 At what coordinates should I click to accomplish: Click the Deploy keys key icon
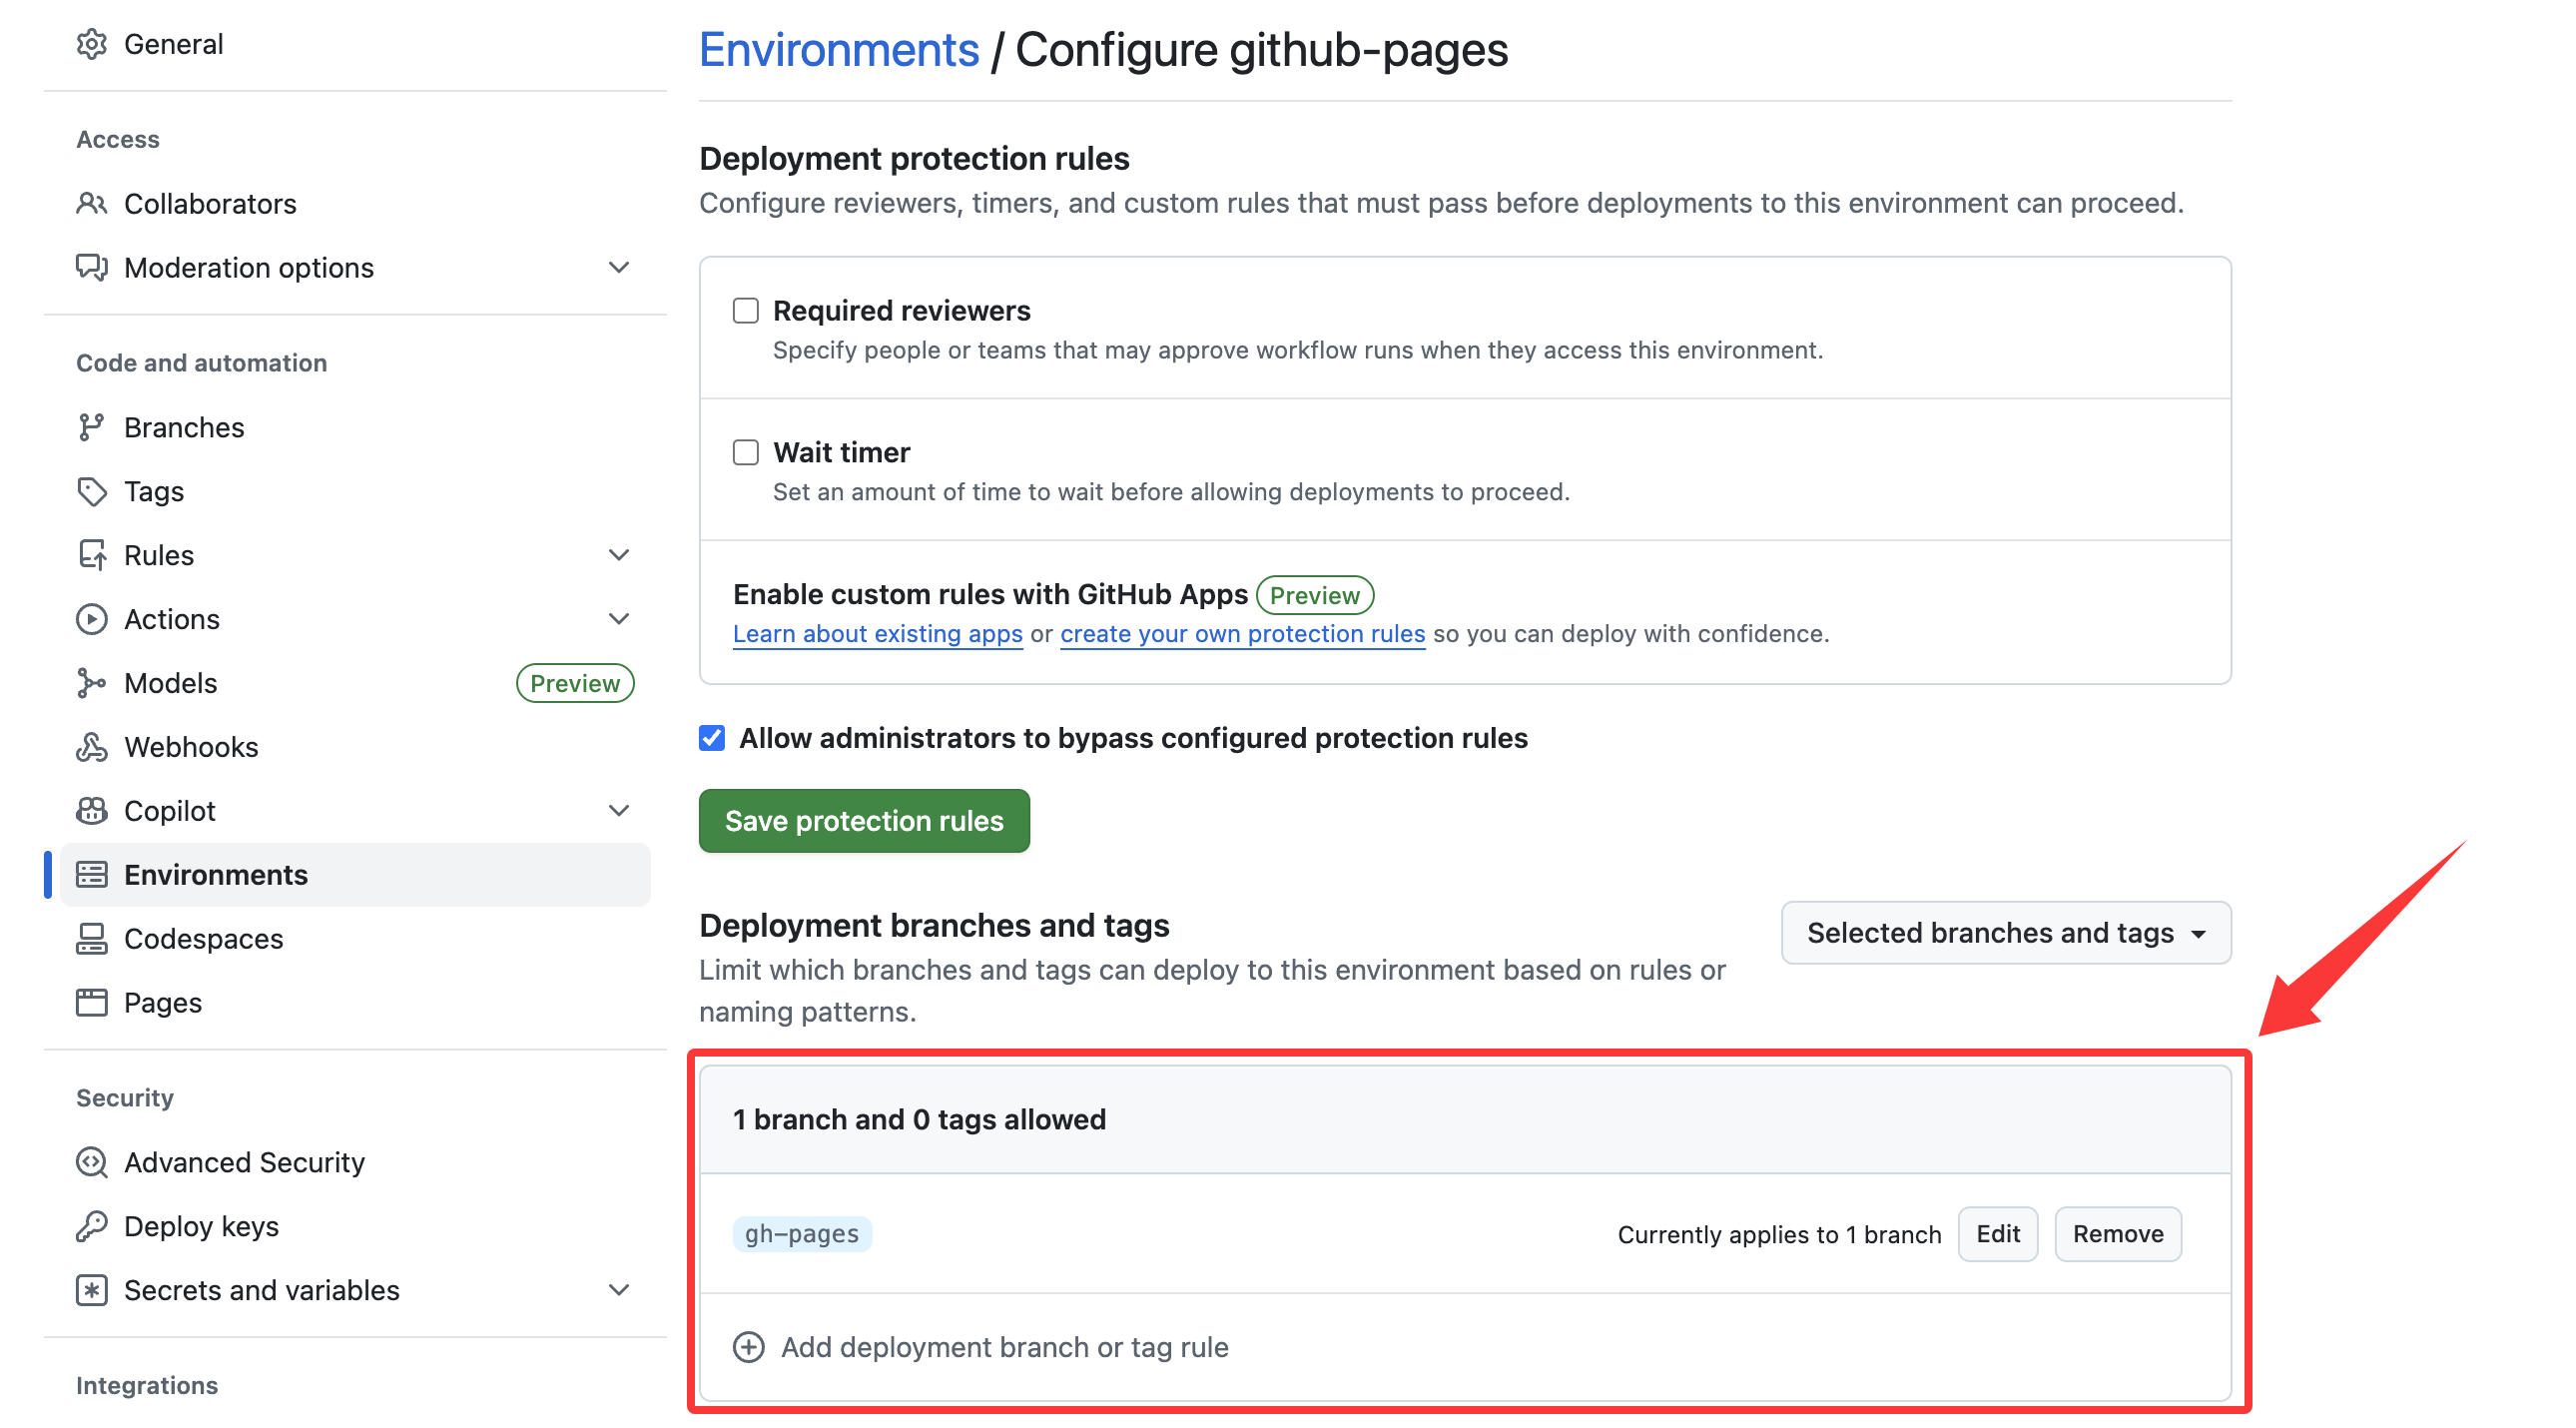point(91,1228)
